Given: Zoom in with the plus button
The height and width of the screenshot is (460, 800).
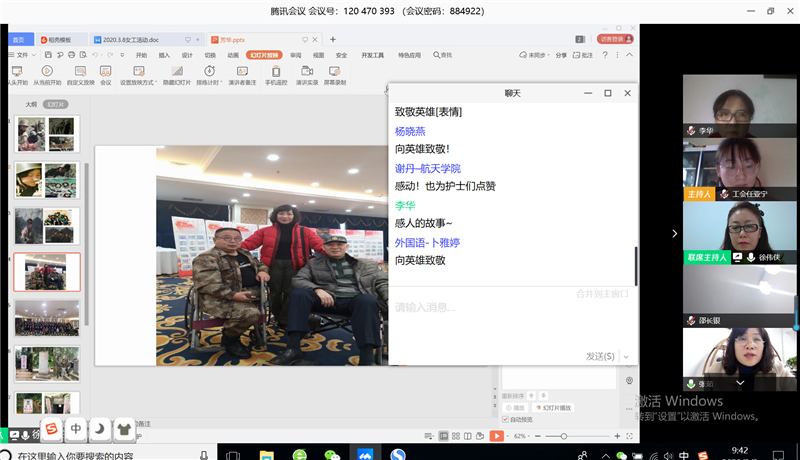Looking at the screenshot, I should coord(617,436).
